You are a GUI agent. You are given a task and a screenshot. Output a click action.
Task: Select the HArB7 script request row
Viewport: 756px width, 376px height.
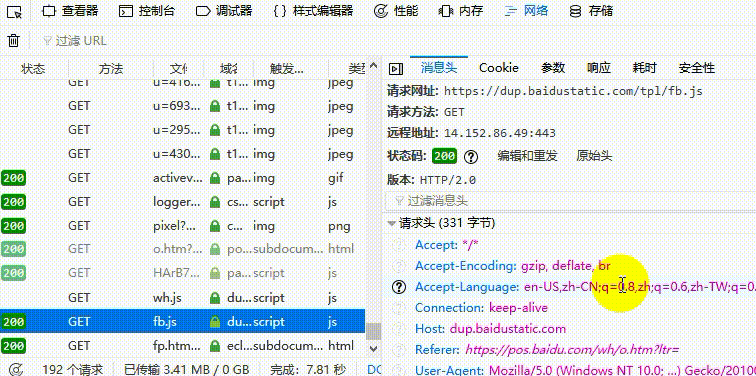182,273
